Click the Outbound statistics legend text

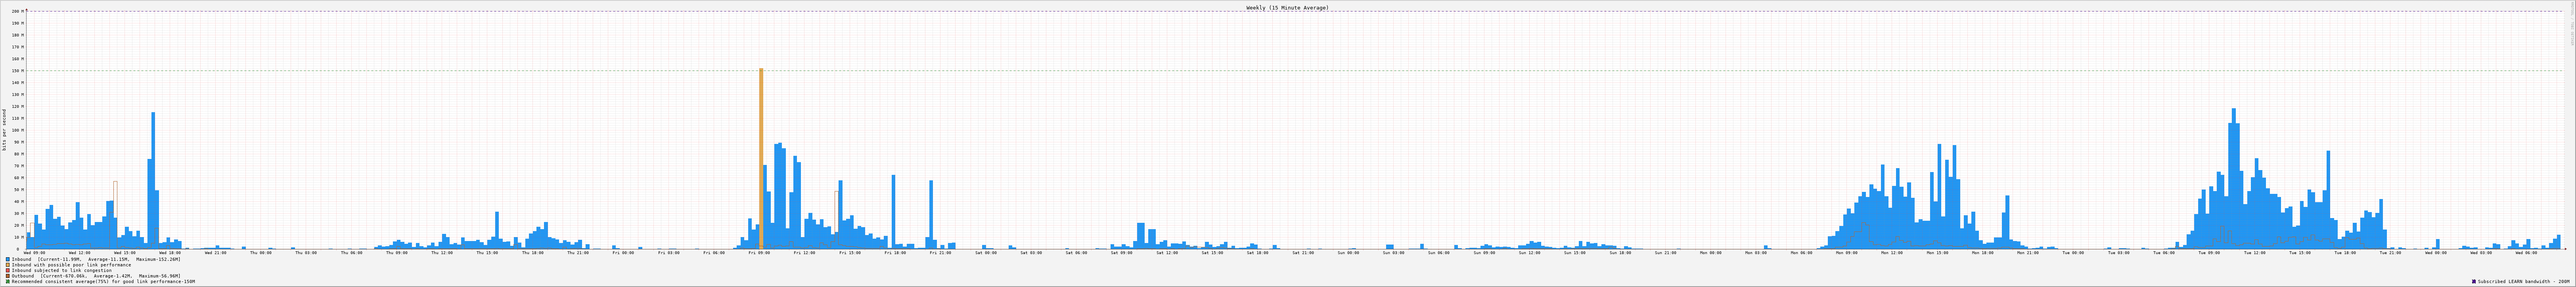tap(96, 276)
